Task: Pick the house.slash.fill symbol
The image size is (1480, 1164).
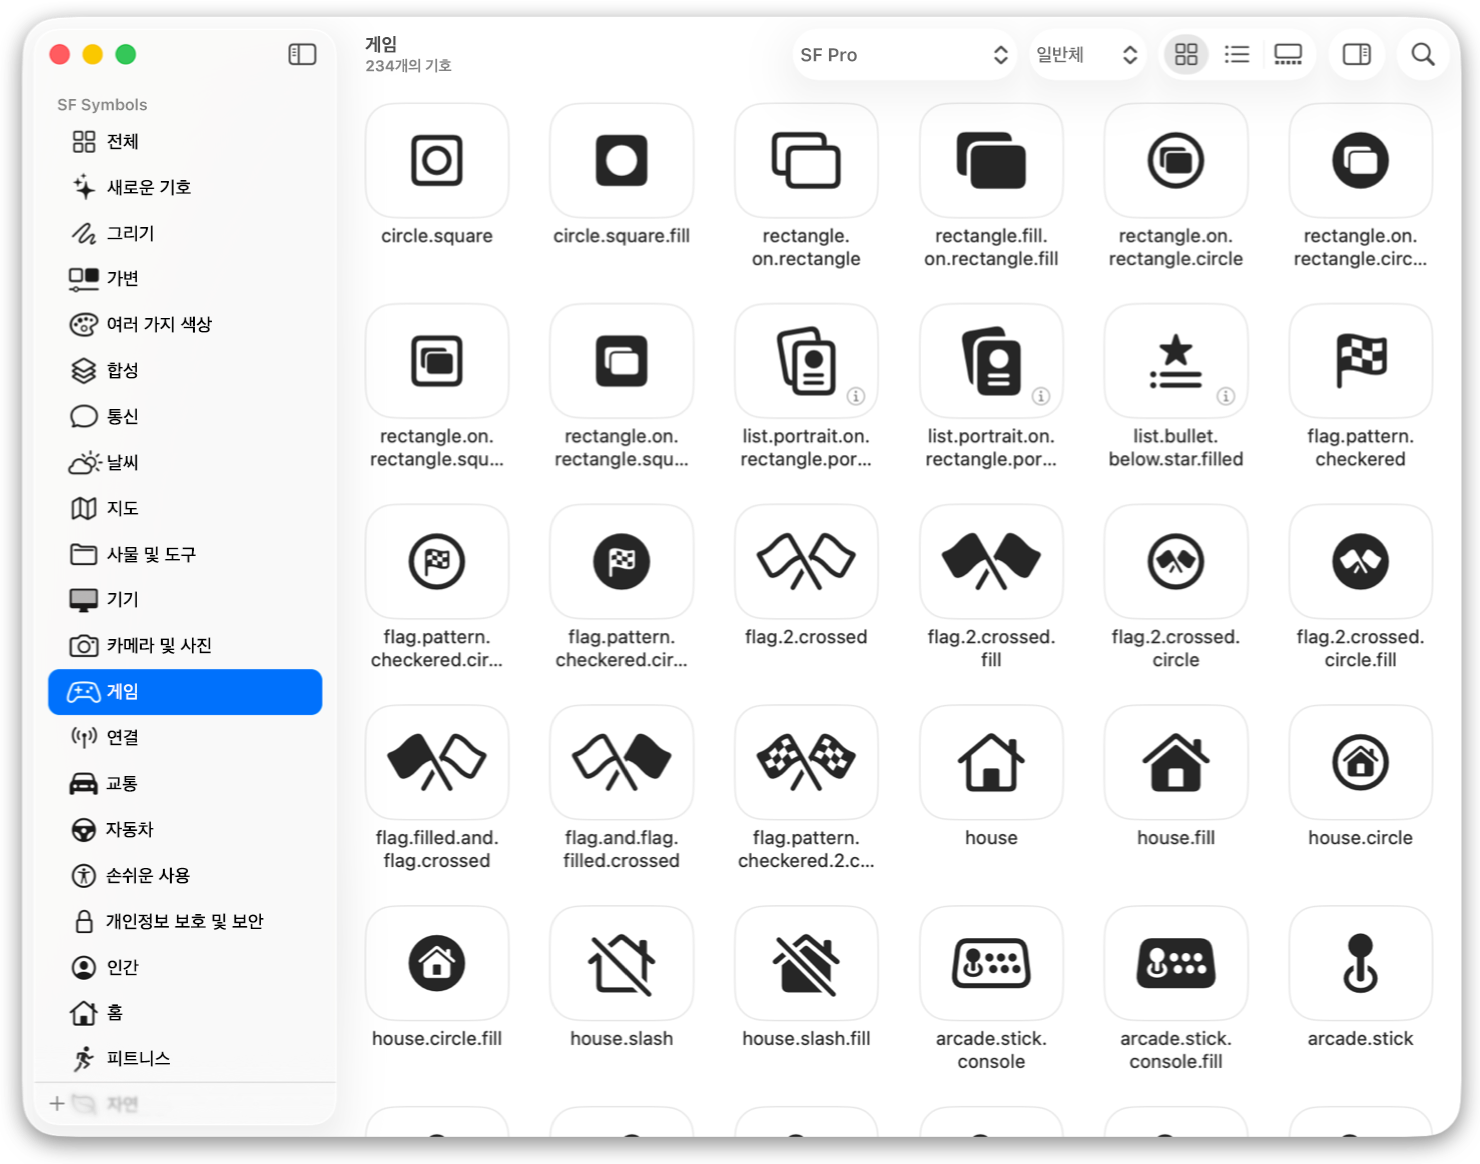Action: (x=806, y=964)
